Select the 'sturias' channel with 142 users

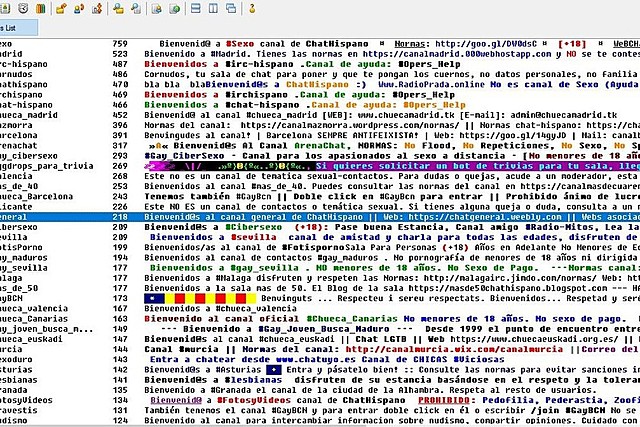coord(320,370)
